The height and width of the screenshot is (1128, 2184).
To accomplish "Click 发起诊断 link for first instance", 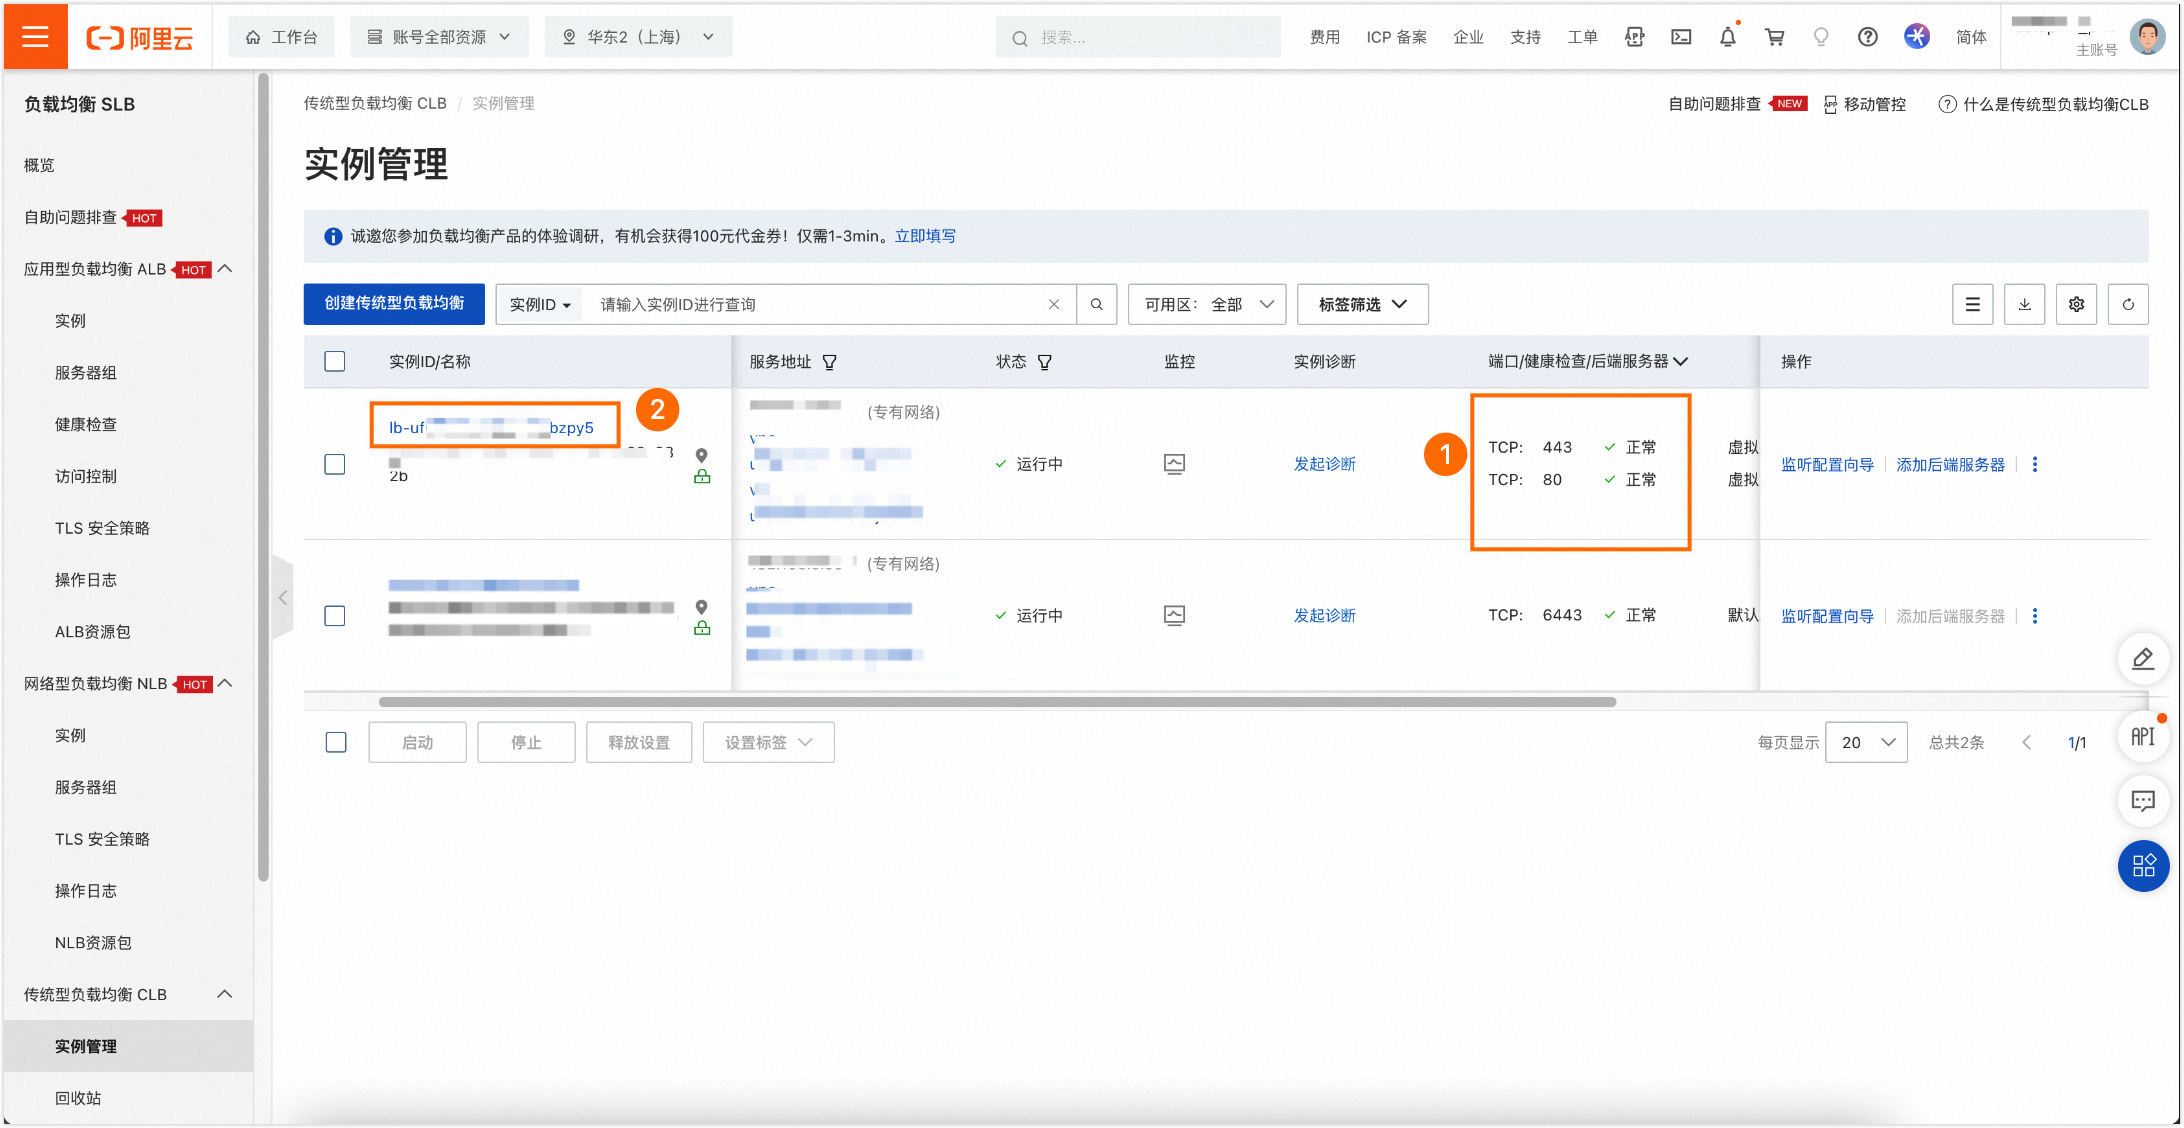I will (1324, 464).
